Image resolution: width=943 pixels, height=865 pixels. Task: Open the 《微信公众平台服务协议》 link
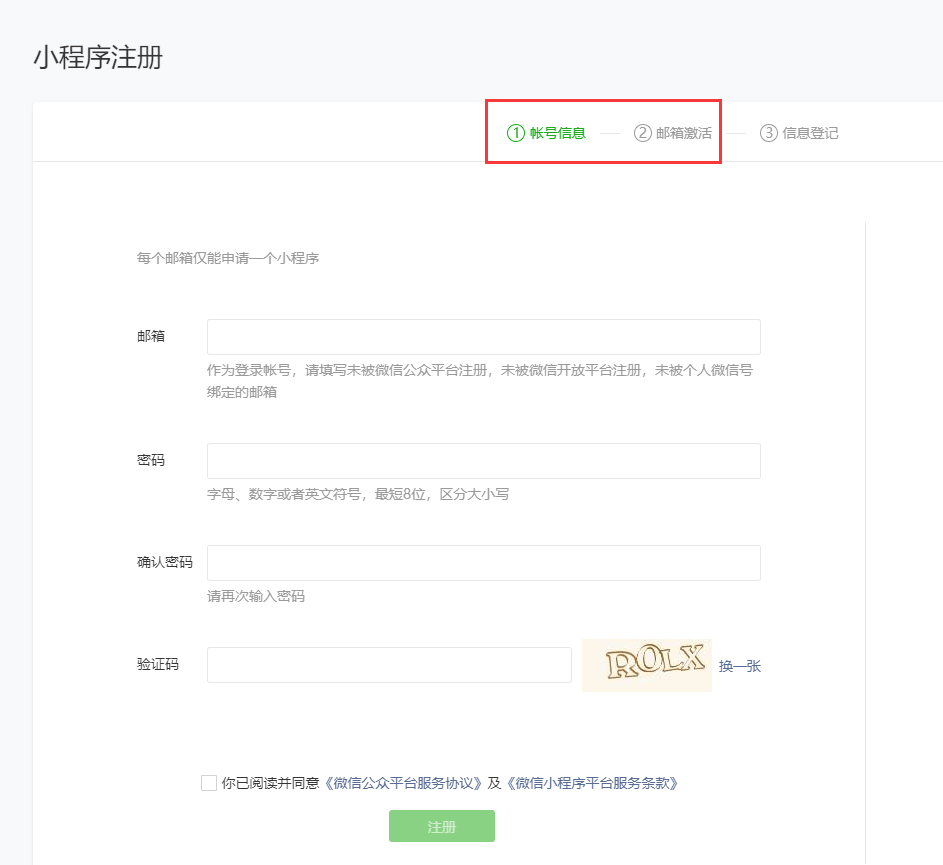pyautogui.click(x=403, y=783)
